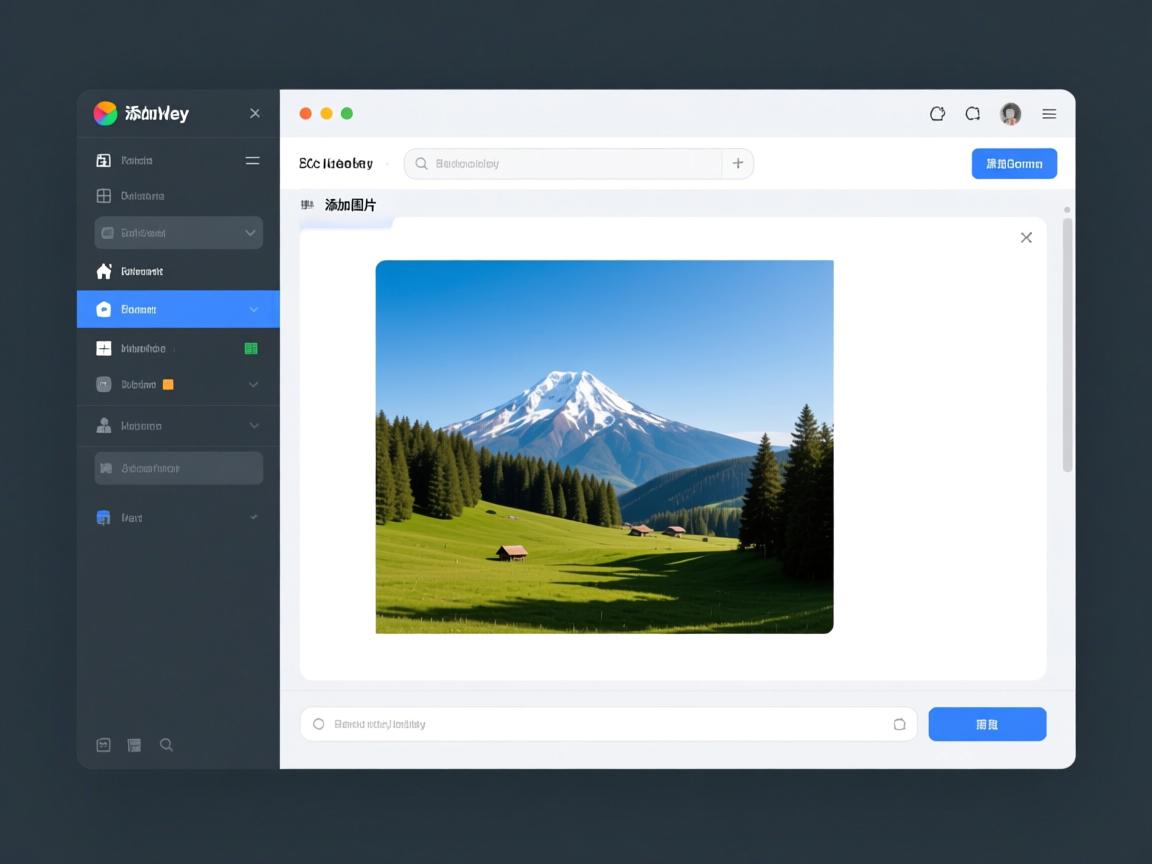This screenshot has height=864, width=1152.
Task: Open hamburger menu in top right corner
Action: (x=1049, y=114)
